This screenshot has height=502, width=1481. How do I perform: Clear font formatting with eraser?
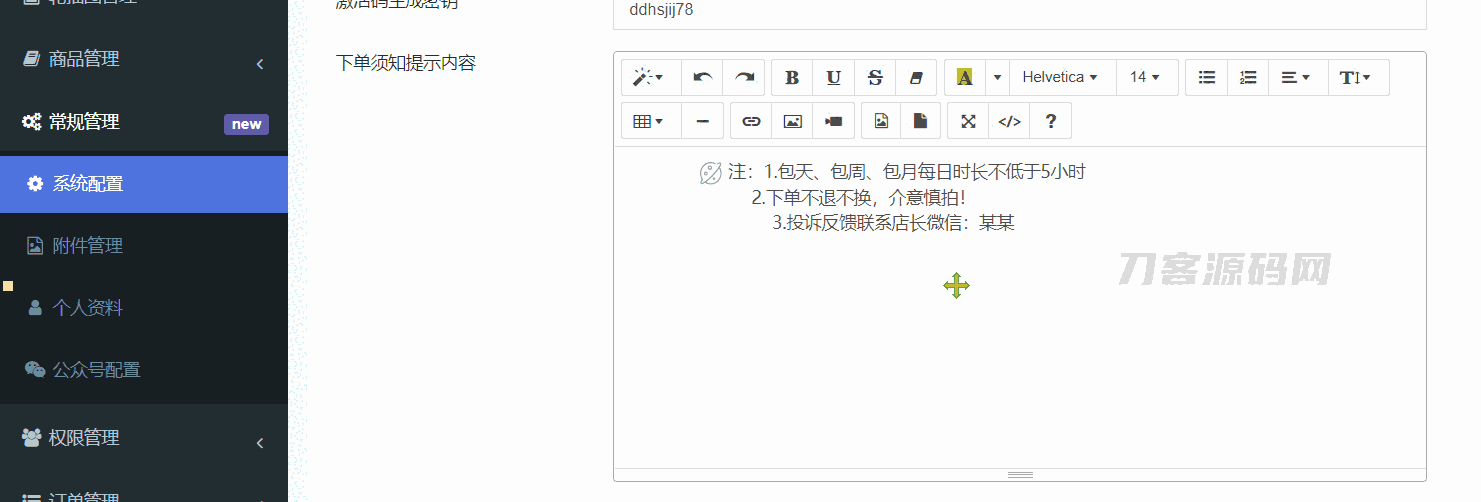coord(916,77)
